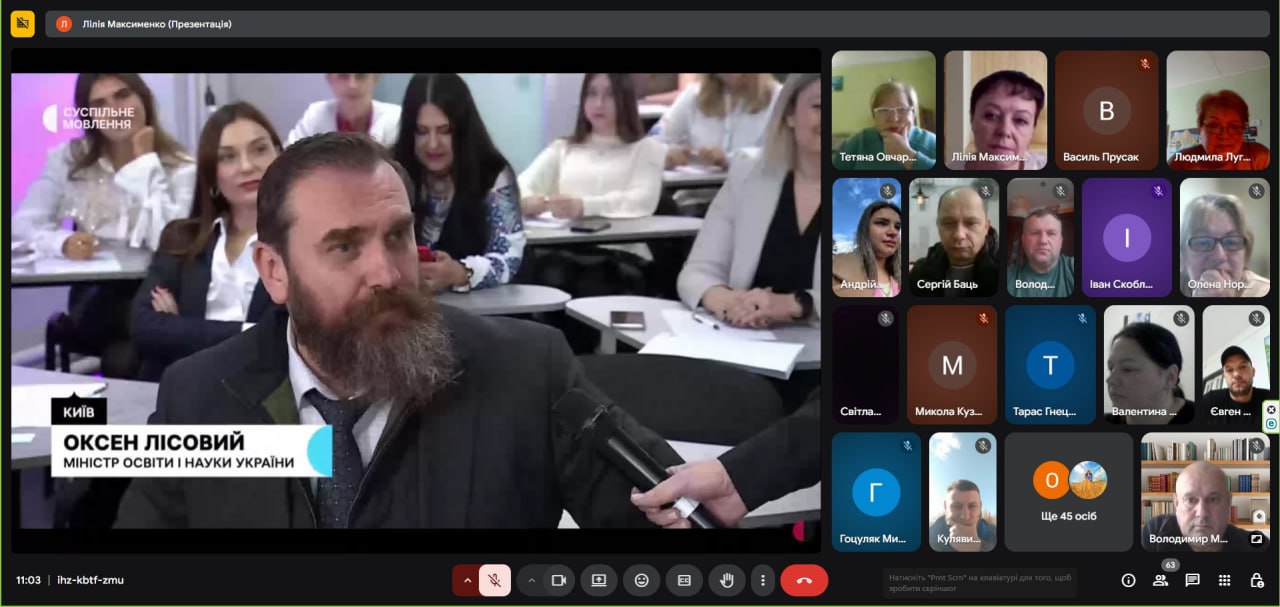Click the yellow camera-off icon top left
This screenshot has height=607, width=1280.
[x=22, y=23]
